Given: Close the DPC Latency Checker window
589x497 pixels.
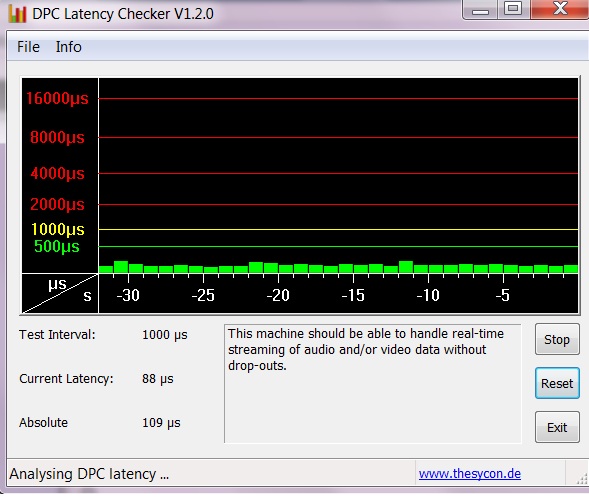Looking at the screenshot, I should point(560,9).
